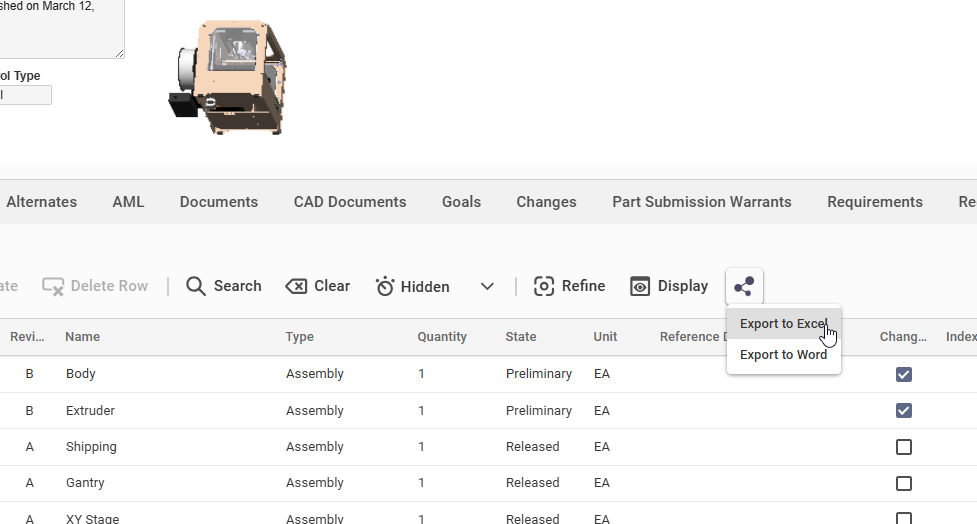
Task: Go to the Requirements tab
Action: 874,202
